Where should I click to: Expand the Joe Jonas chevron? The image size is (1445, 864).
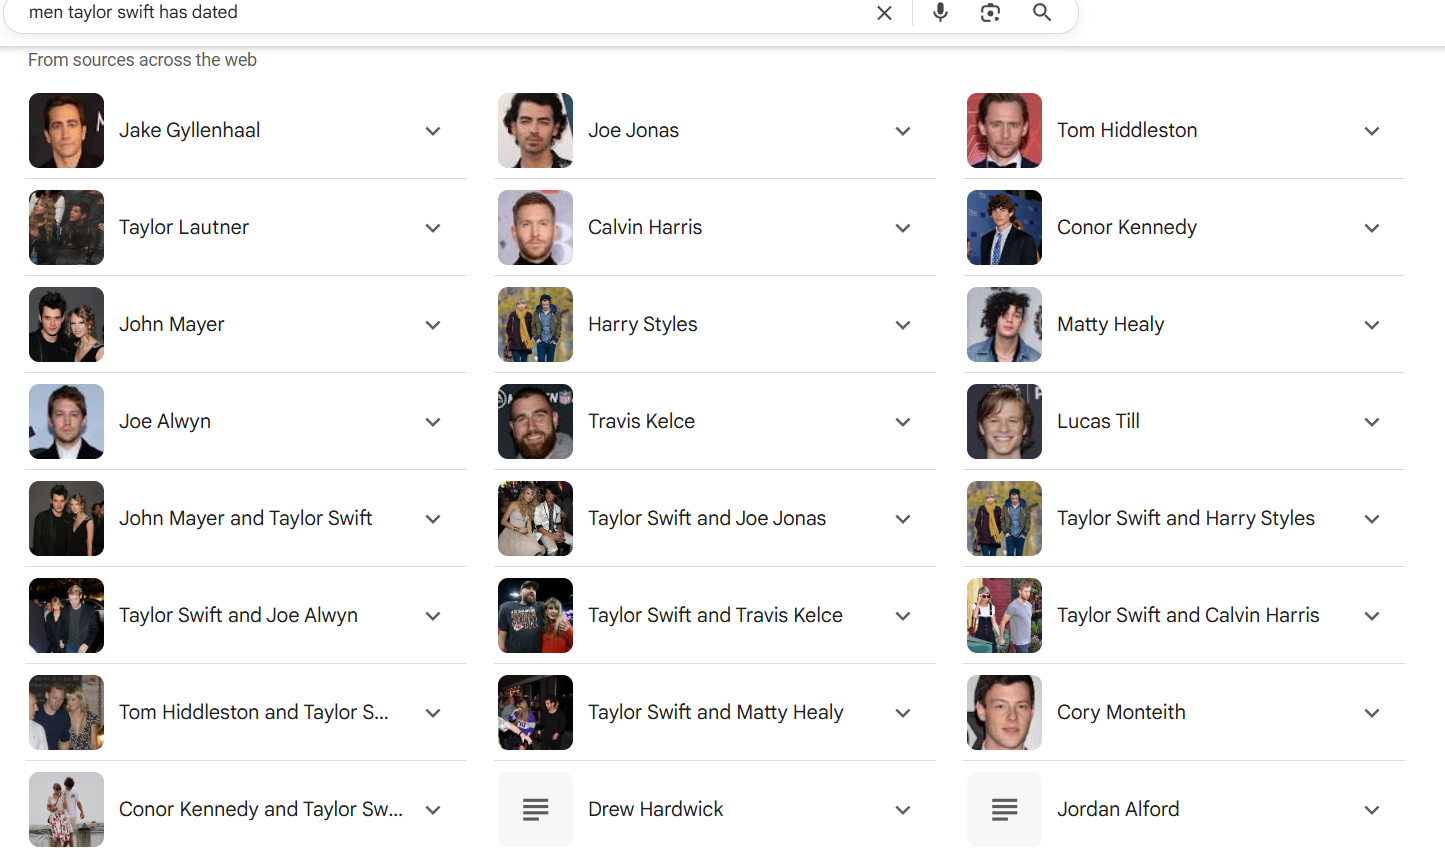click(x=903, y=131)
